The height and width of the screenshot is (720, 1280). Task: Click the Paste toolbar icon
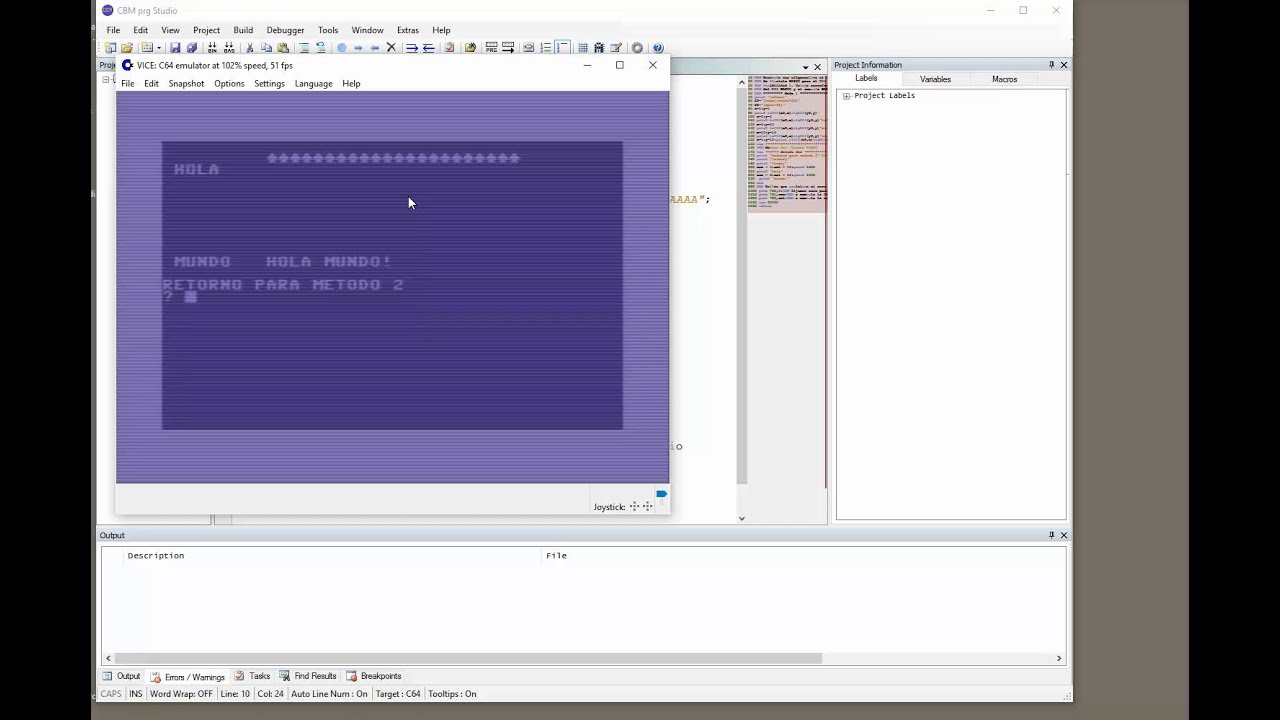click(283, 48)
